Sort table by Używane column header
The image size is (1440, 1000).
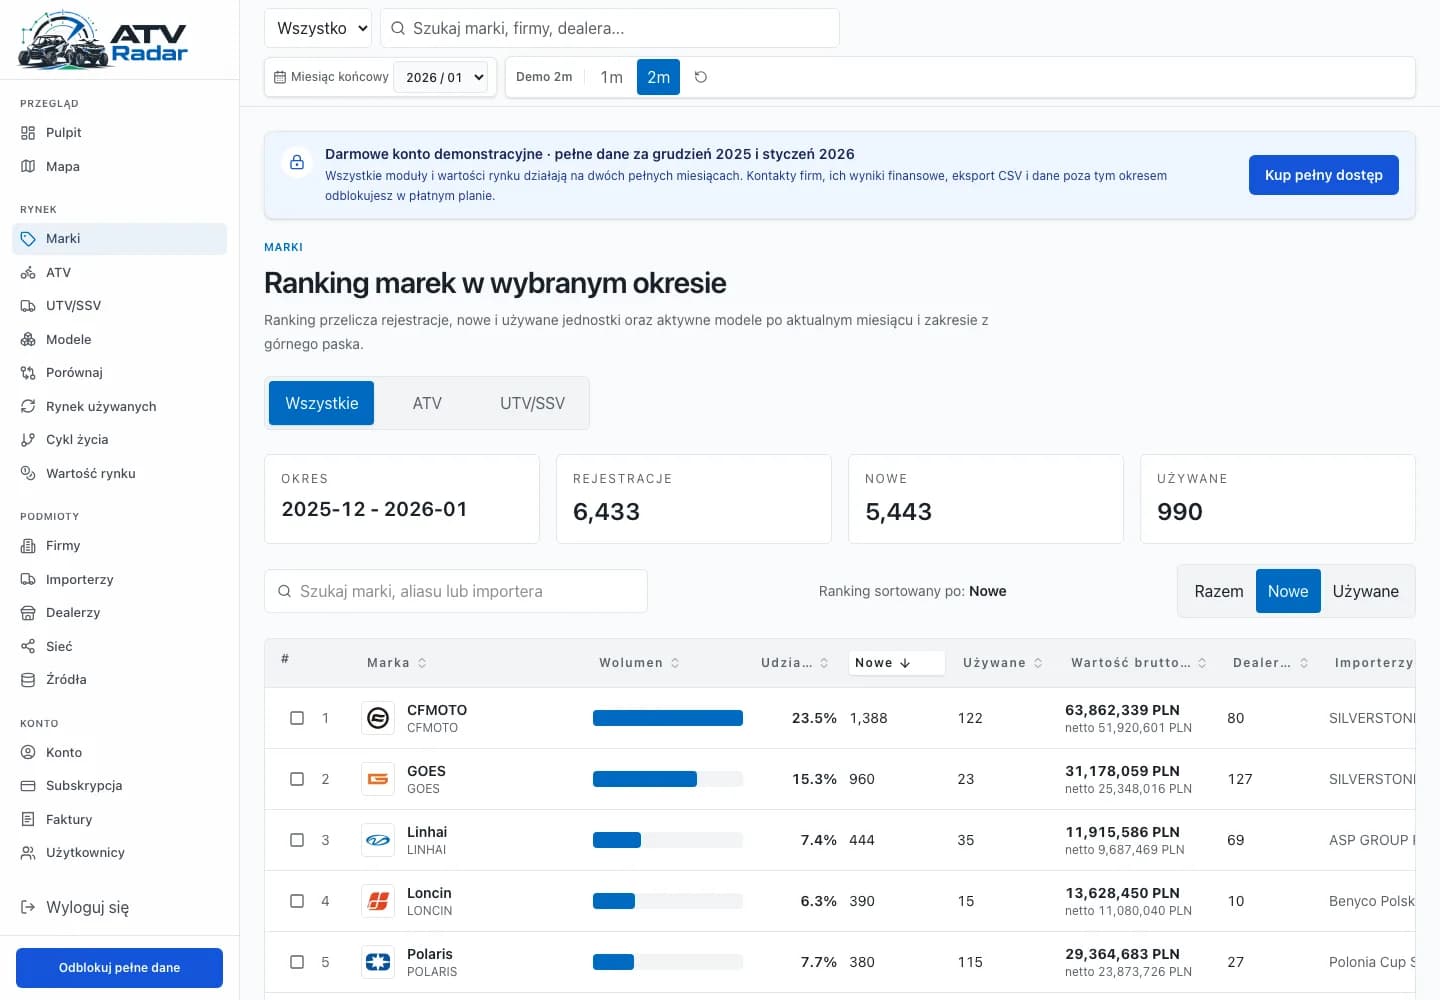[x=1003, y=663]
